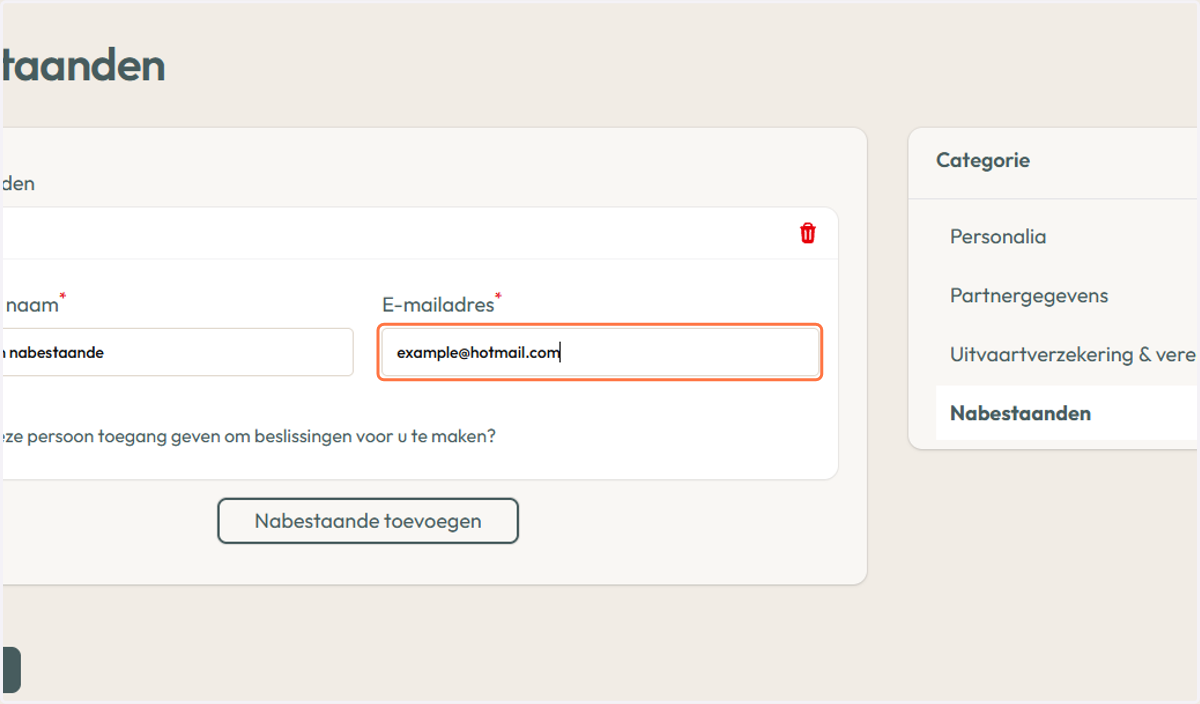The width and height of the screenshot is (1200, 704).
Task: Click the Nabestaande toevoegen button
Action: (368, 521)
